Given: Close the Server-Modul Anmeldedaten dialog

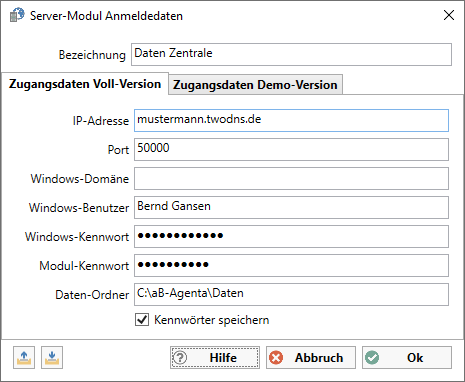Looking at the screenshot, I should point(449,15).
